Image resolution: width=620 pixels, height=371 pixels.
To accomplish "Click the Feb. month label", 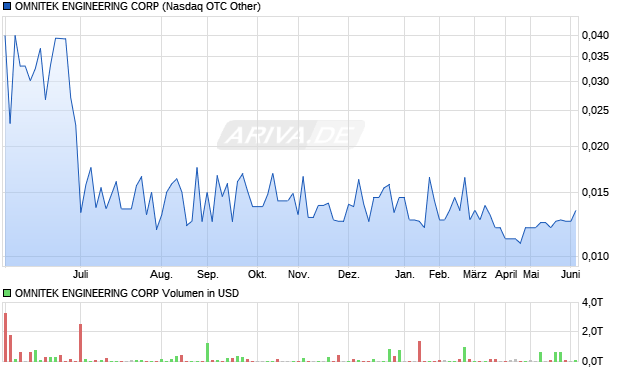I will 439,274.
